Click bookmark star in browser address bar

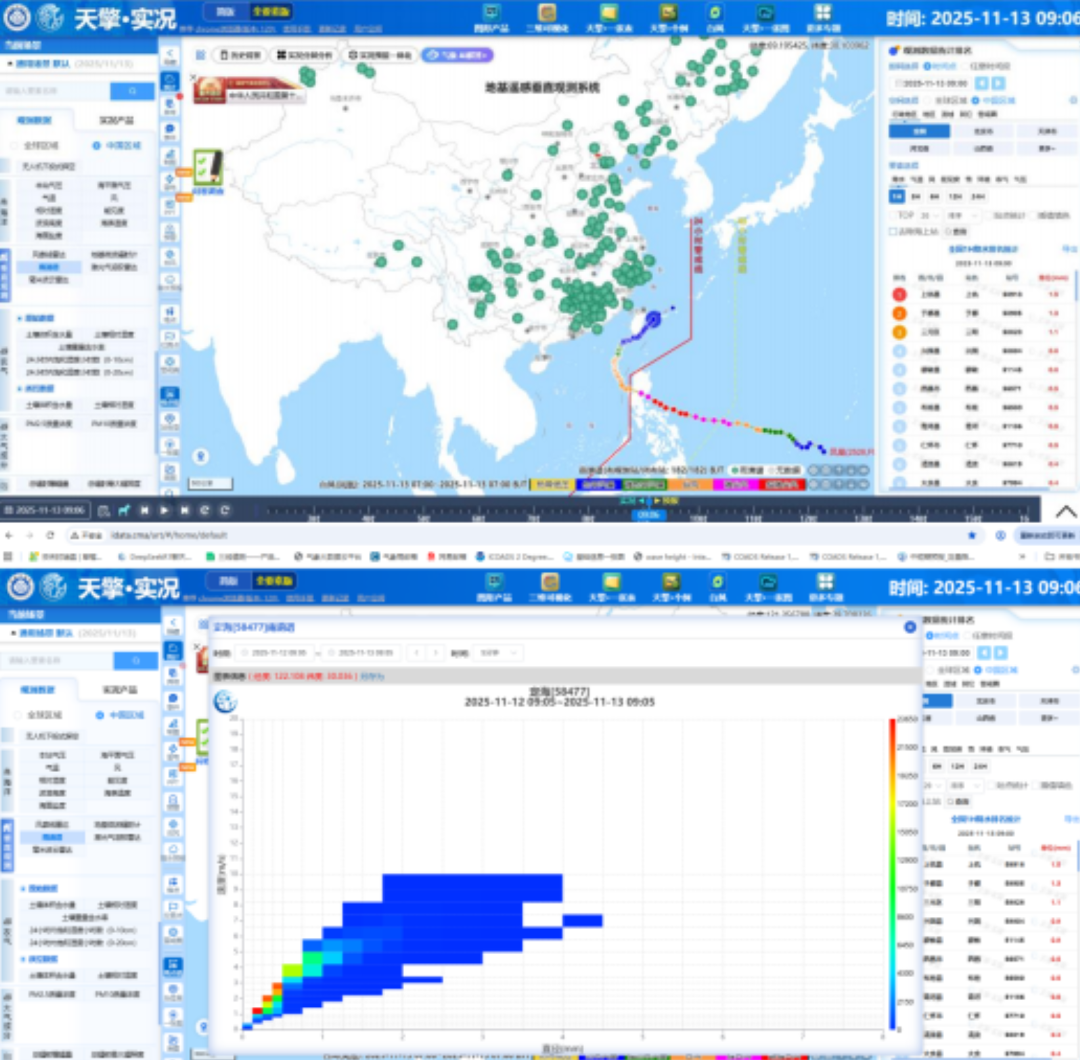[972, 535]
